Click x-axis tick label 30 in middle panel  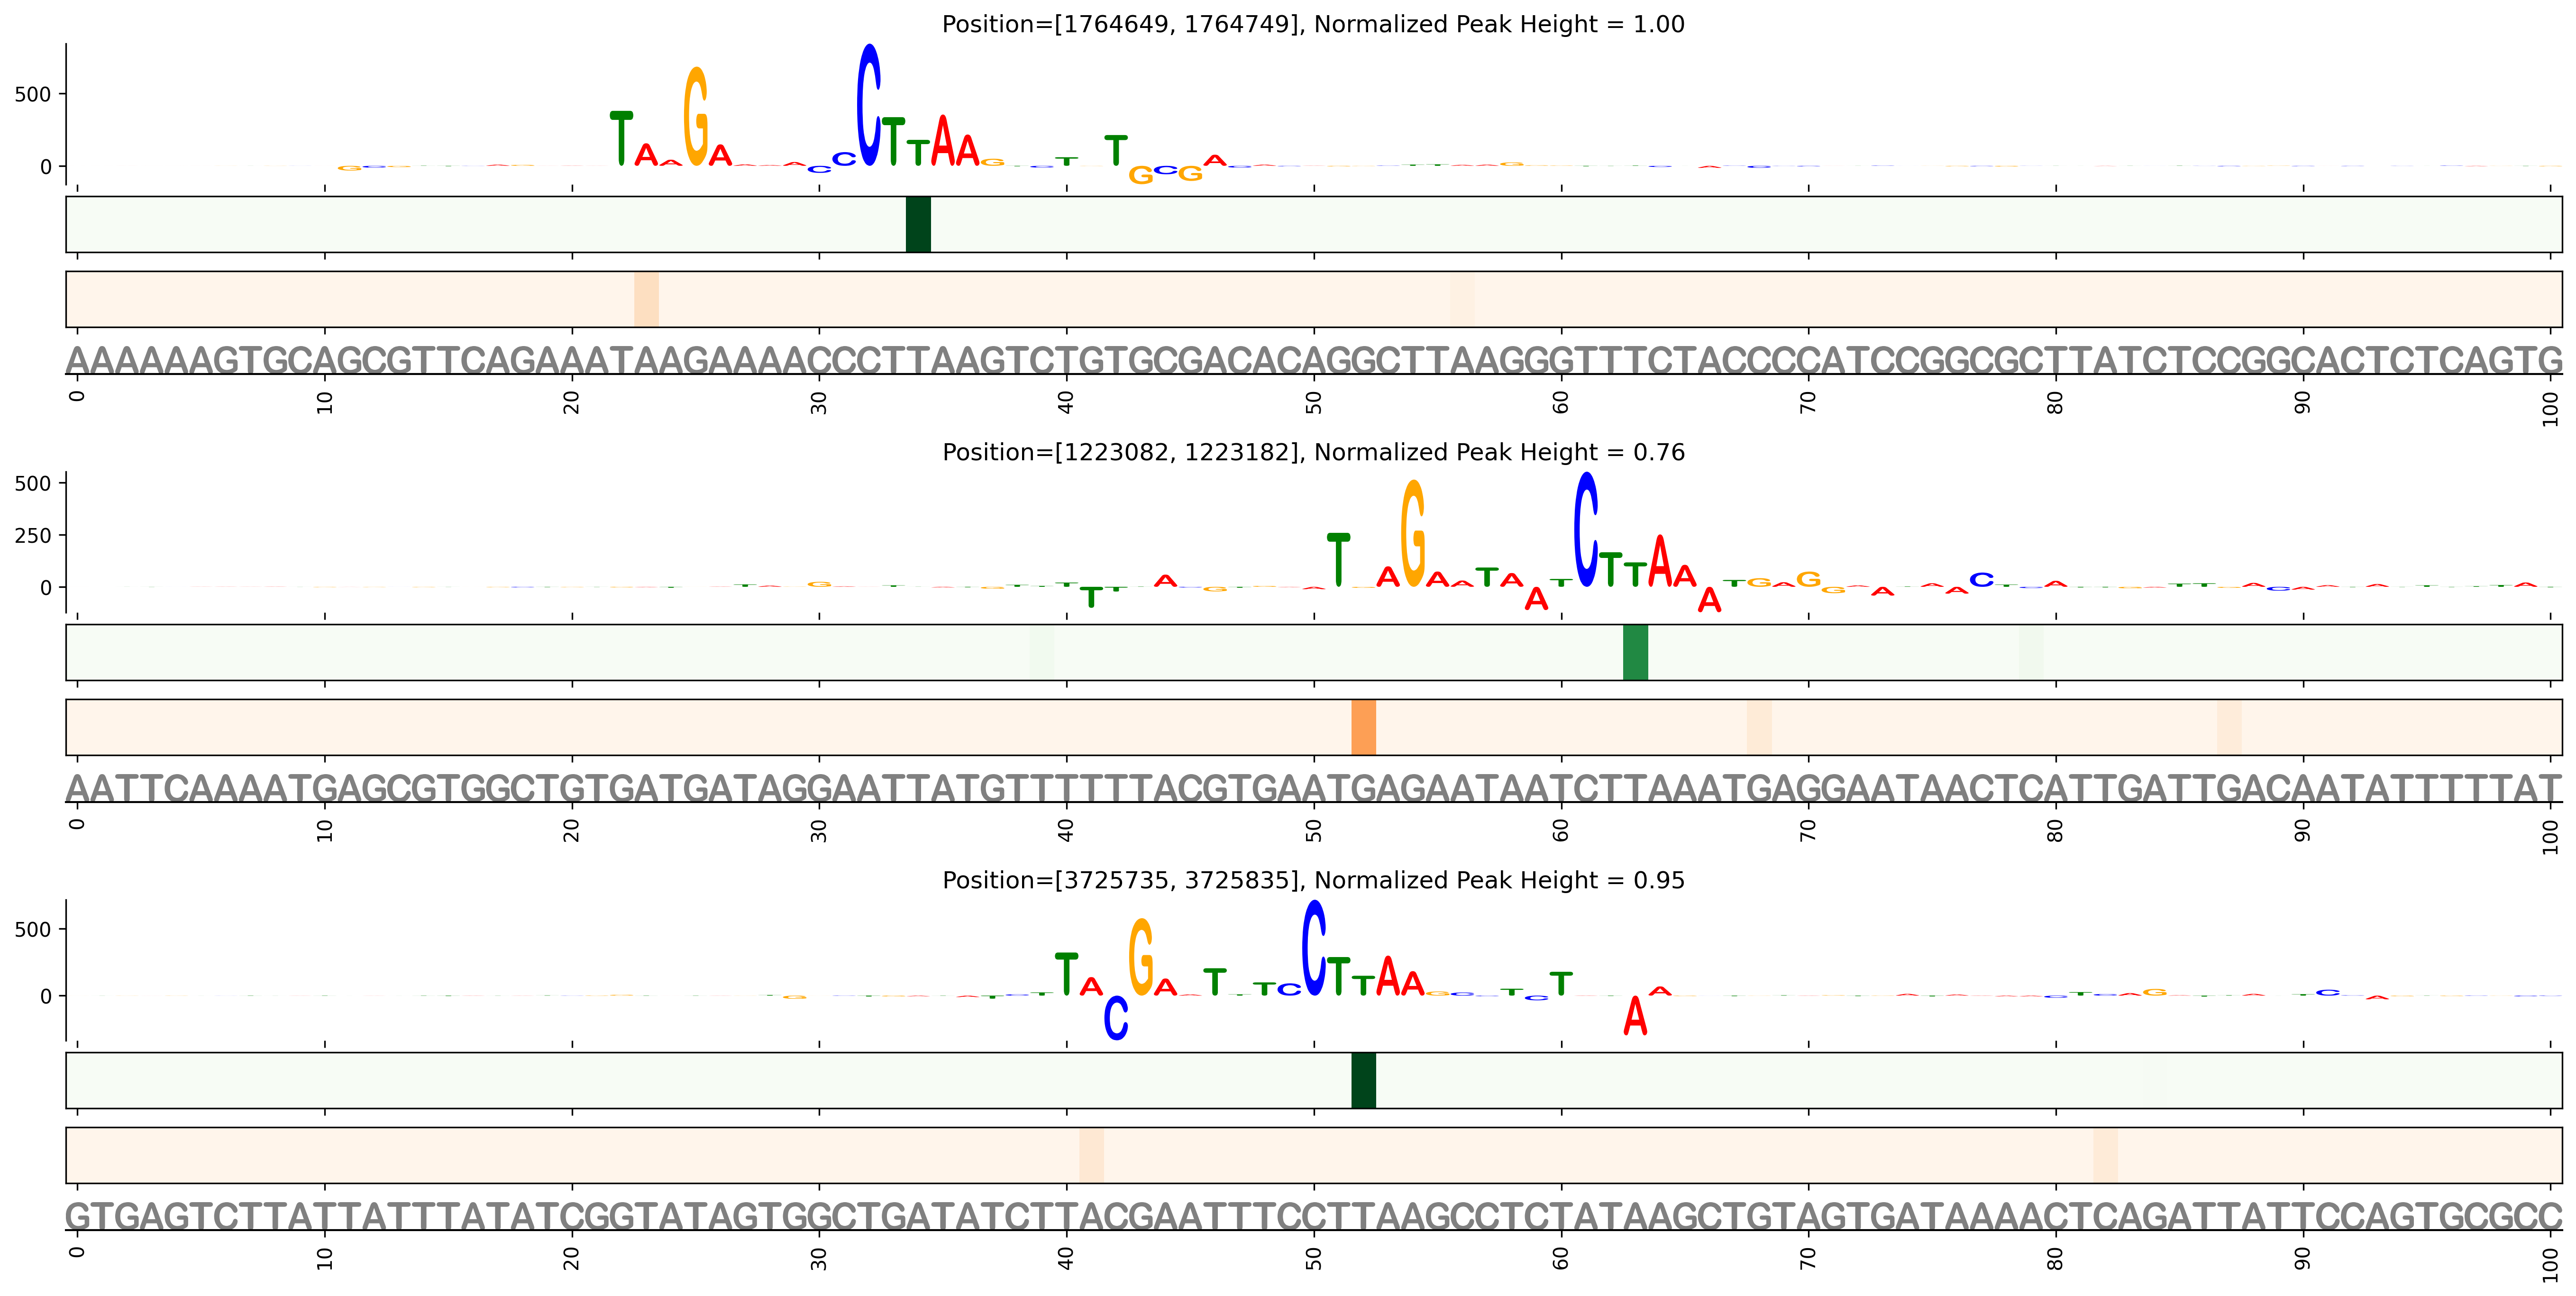pyautogui.click(x=819, y=830)
